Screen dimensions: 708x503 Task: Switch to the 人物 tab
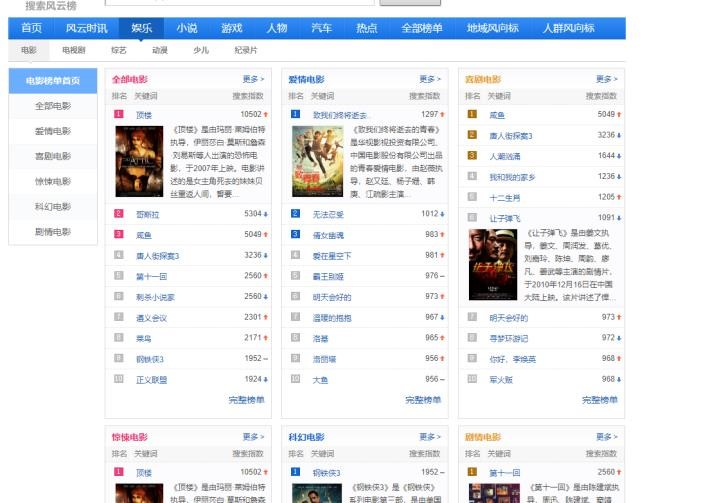point(277,28)
